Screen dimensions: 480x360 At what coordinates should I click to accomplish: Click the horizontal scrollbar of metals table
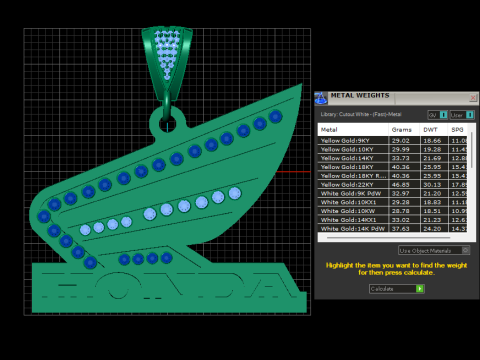(388, 238)
